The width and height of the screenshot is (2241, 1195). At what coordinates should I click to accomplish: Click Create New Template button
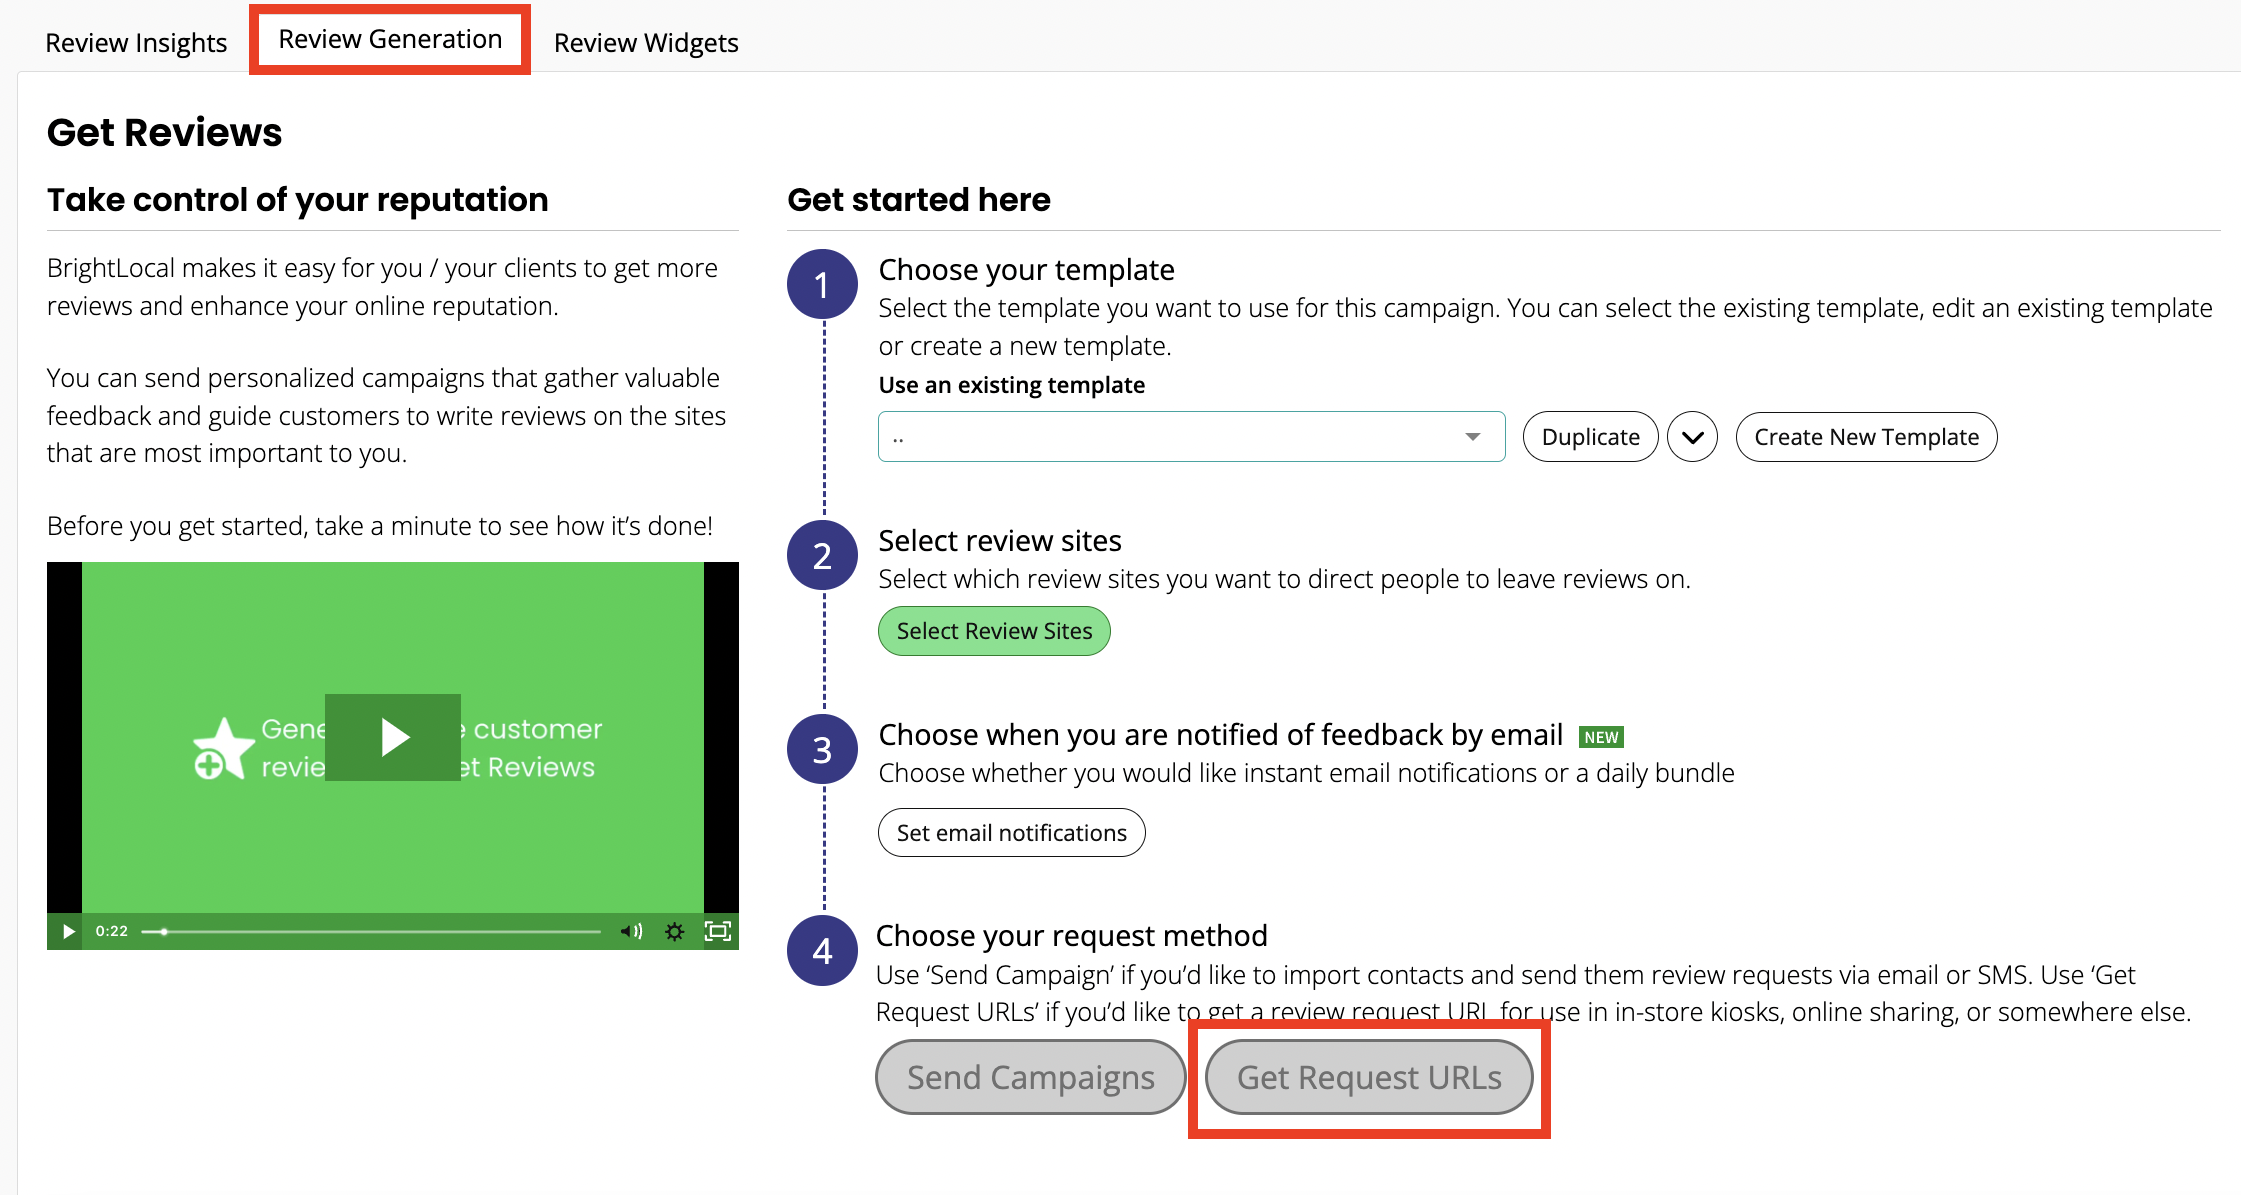coord(1866,437)
